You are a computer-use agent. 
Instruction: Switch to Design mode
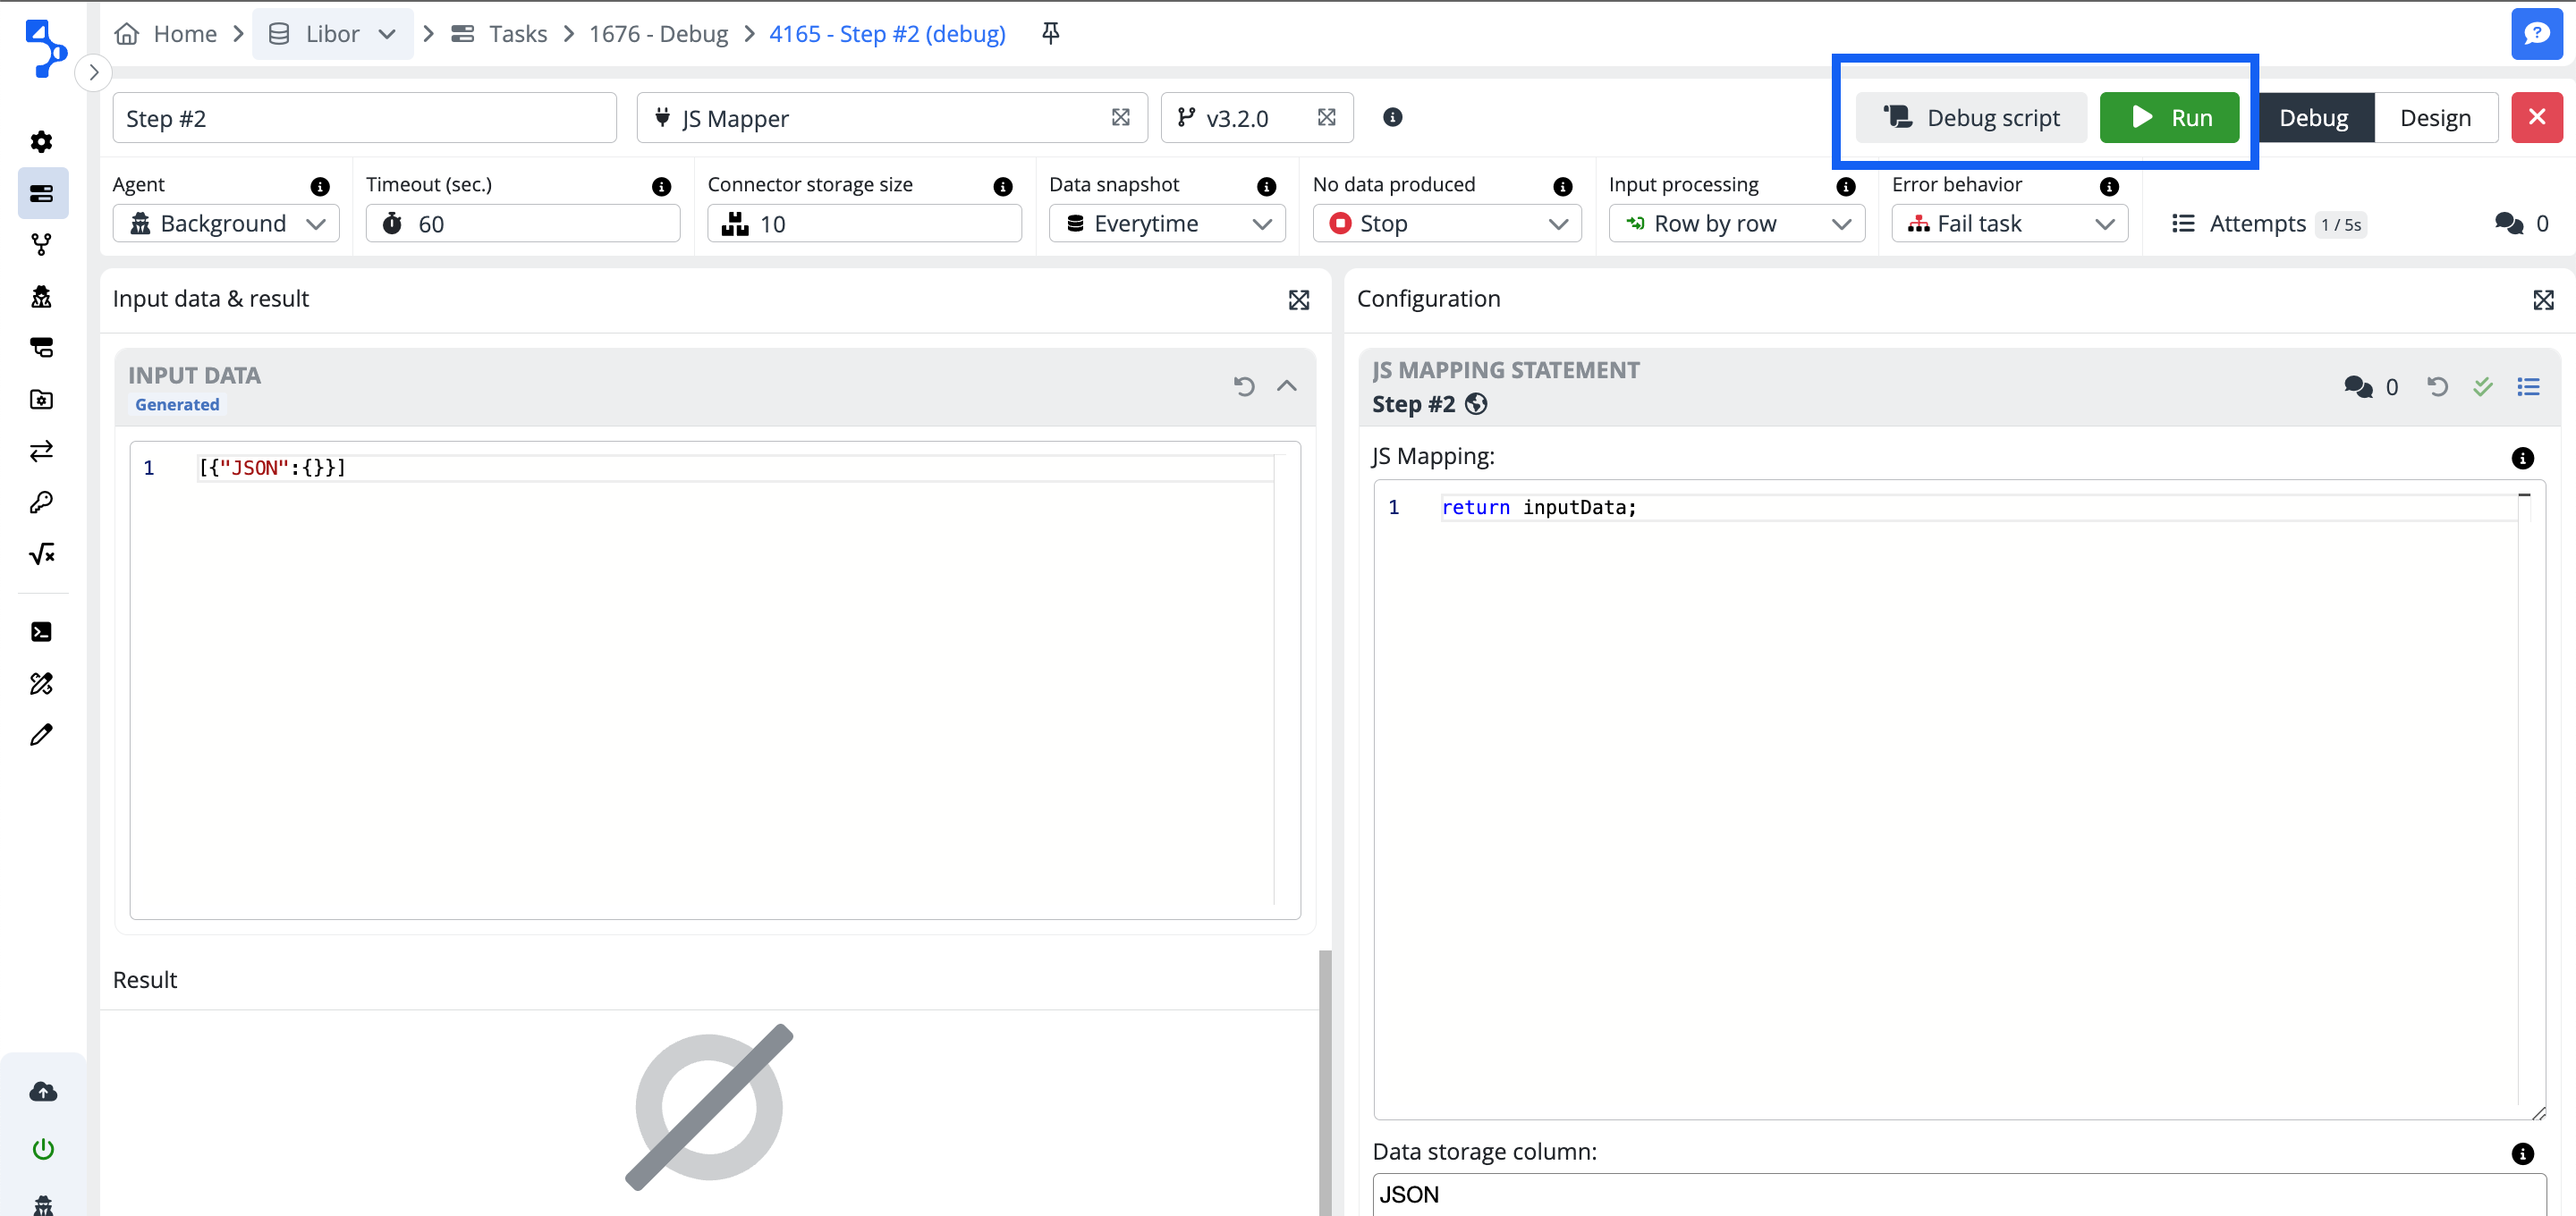pos(2434,118)
